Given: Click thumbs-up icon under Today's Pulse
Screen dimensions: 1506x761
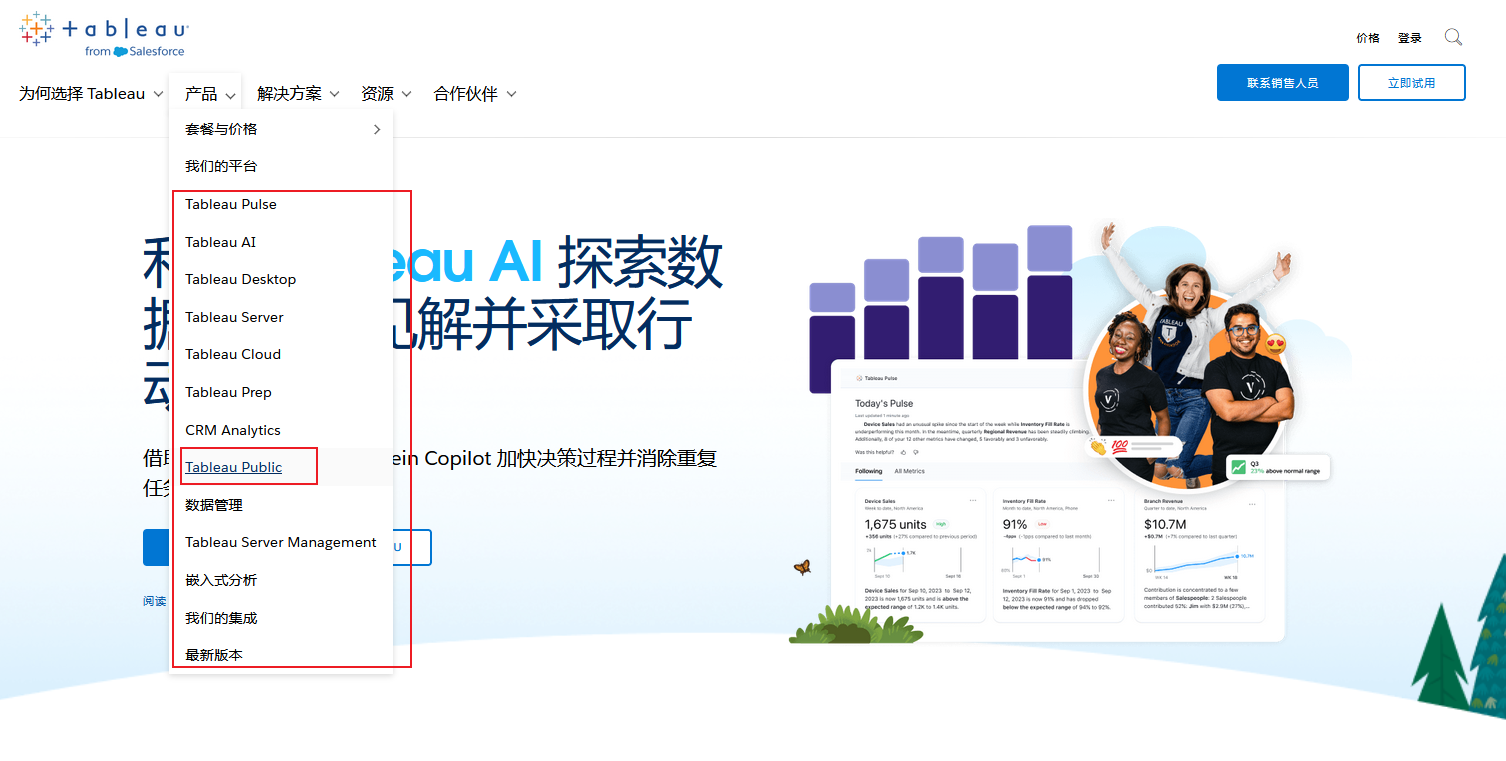Looking at the screenshot, I should click(x=903, y=452).
